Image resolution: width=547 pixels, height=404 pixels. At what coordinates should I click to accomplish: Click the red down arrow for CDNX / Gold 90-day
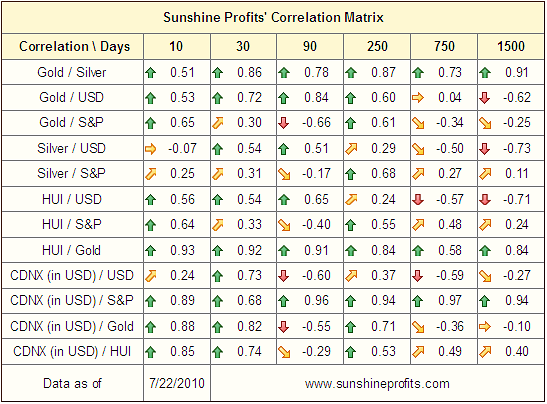[284, 327]
